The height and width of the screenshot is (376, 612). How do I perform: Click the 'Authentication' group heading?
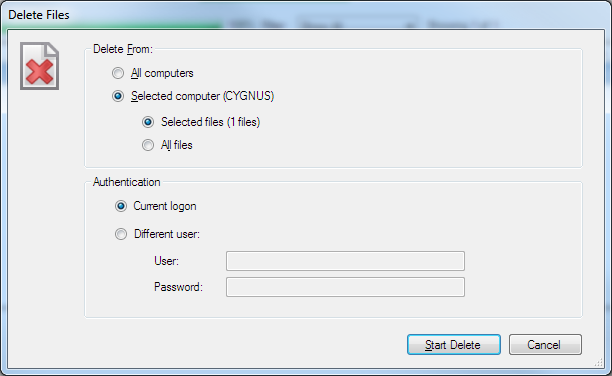126,182
